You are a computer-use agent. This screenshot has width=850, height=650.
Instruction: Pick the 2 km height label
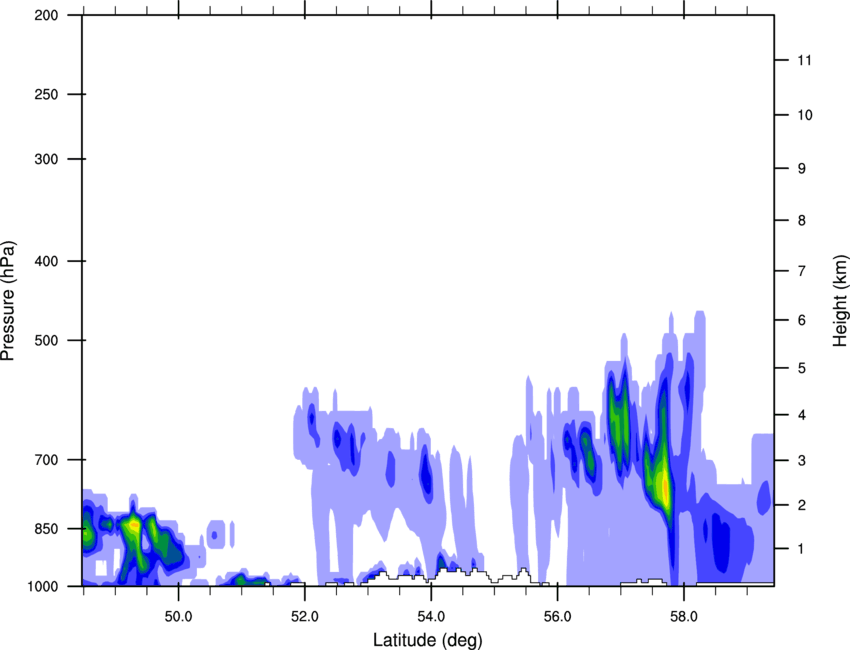point(802,505)
